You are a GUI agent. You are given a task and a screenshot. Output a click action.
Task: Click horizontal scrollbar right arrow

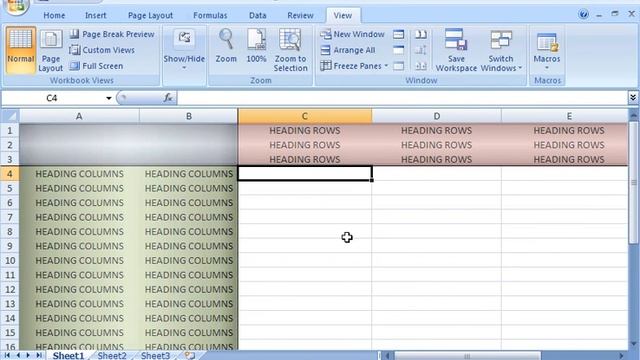coord(621,356)
